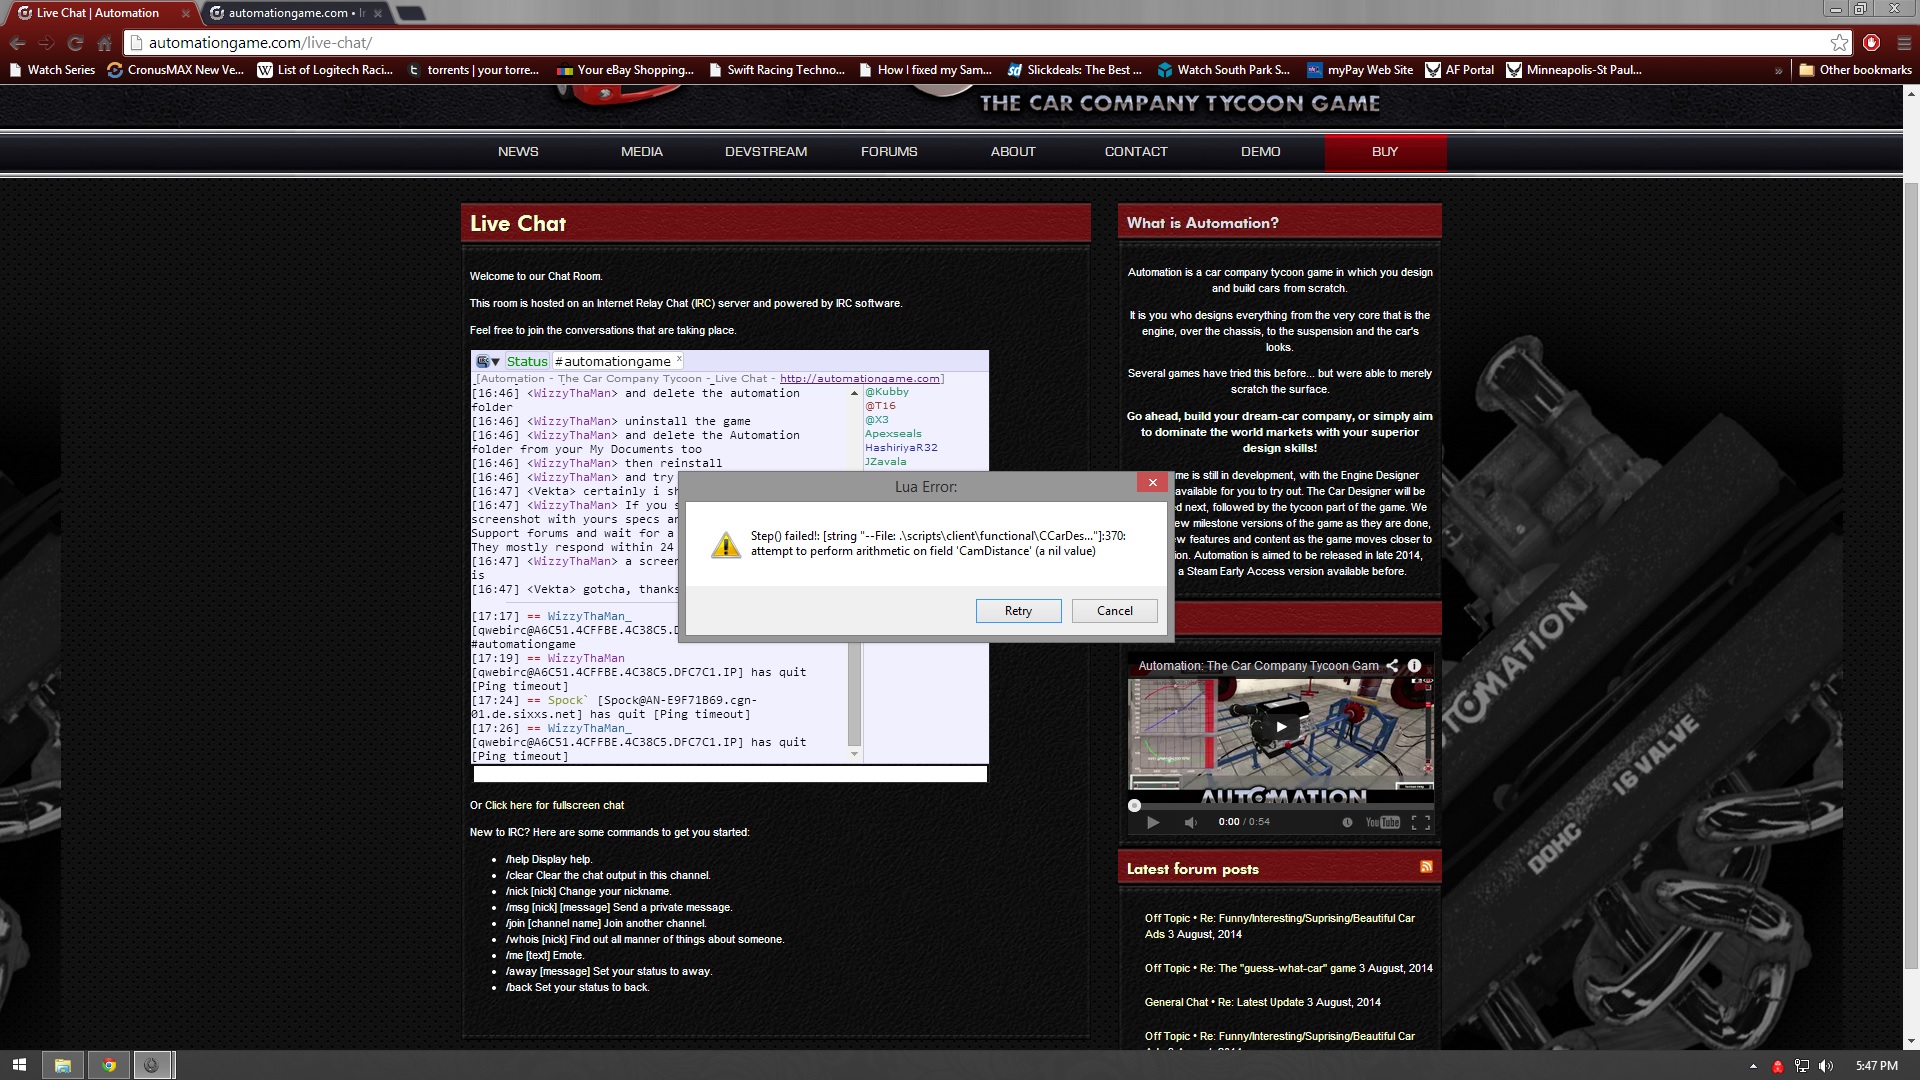1920x1080 pixels.
Task: Go back with the browser back arrow
Action: [17, 43]
